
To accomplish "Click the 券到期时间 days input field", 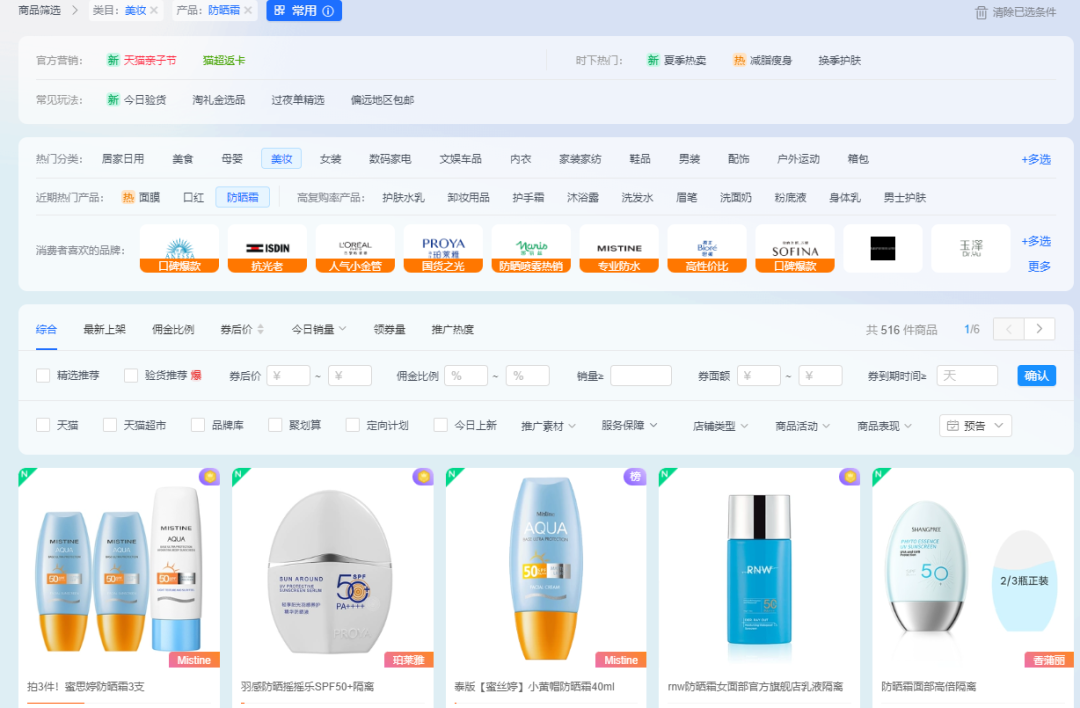I will coord(967,375).
